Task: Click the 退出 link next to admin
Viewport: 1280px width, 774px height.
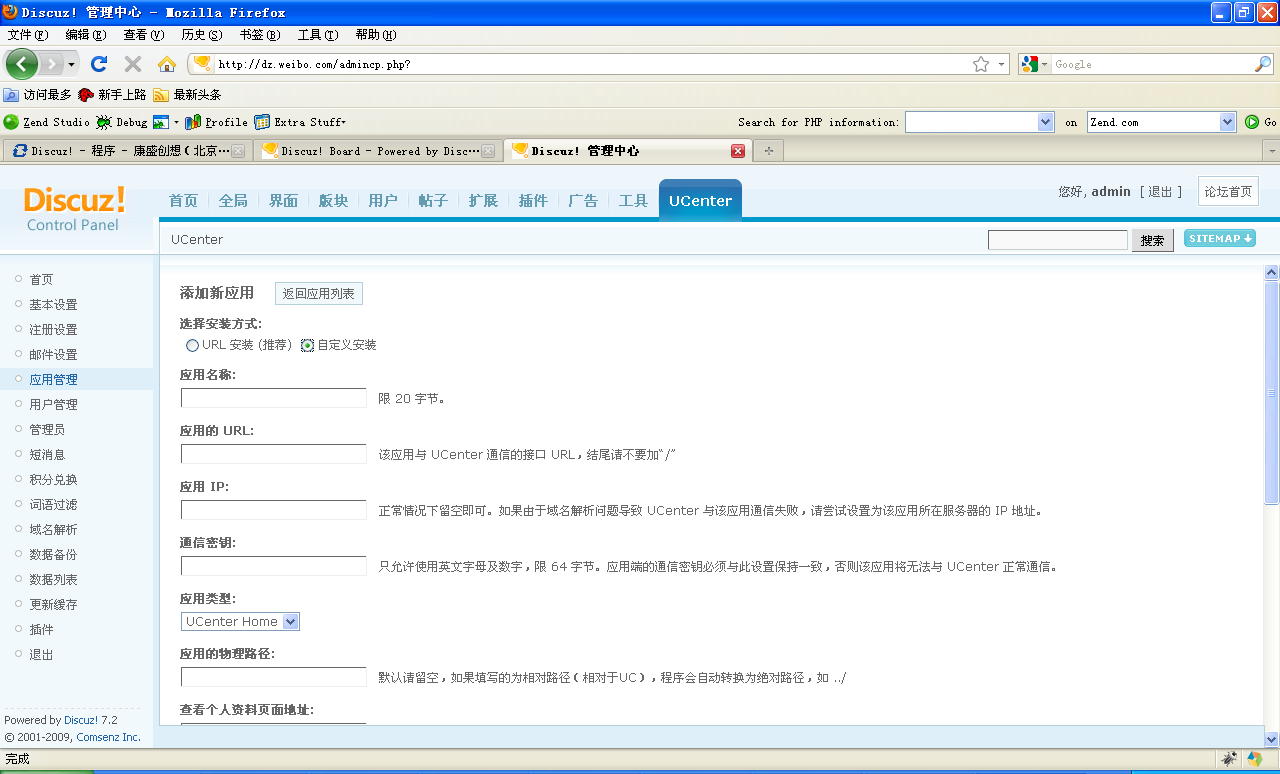Action: point(1160,191)
